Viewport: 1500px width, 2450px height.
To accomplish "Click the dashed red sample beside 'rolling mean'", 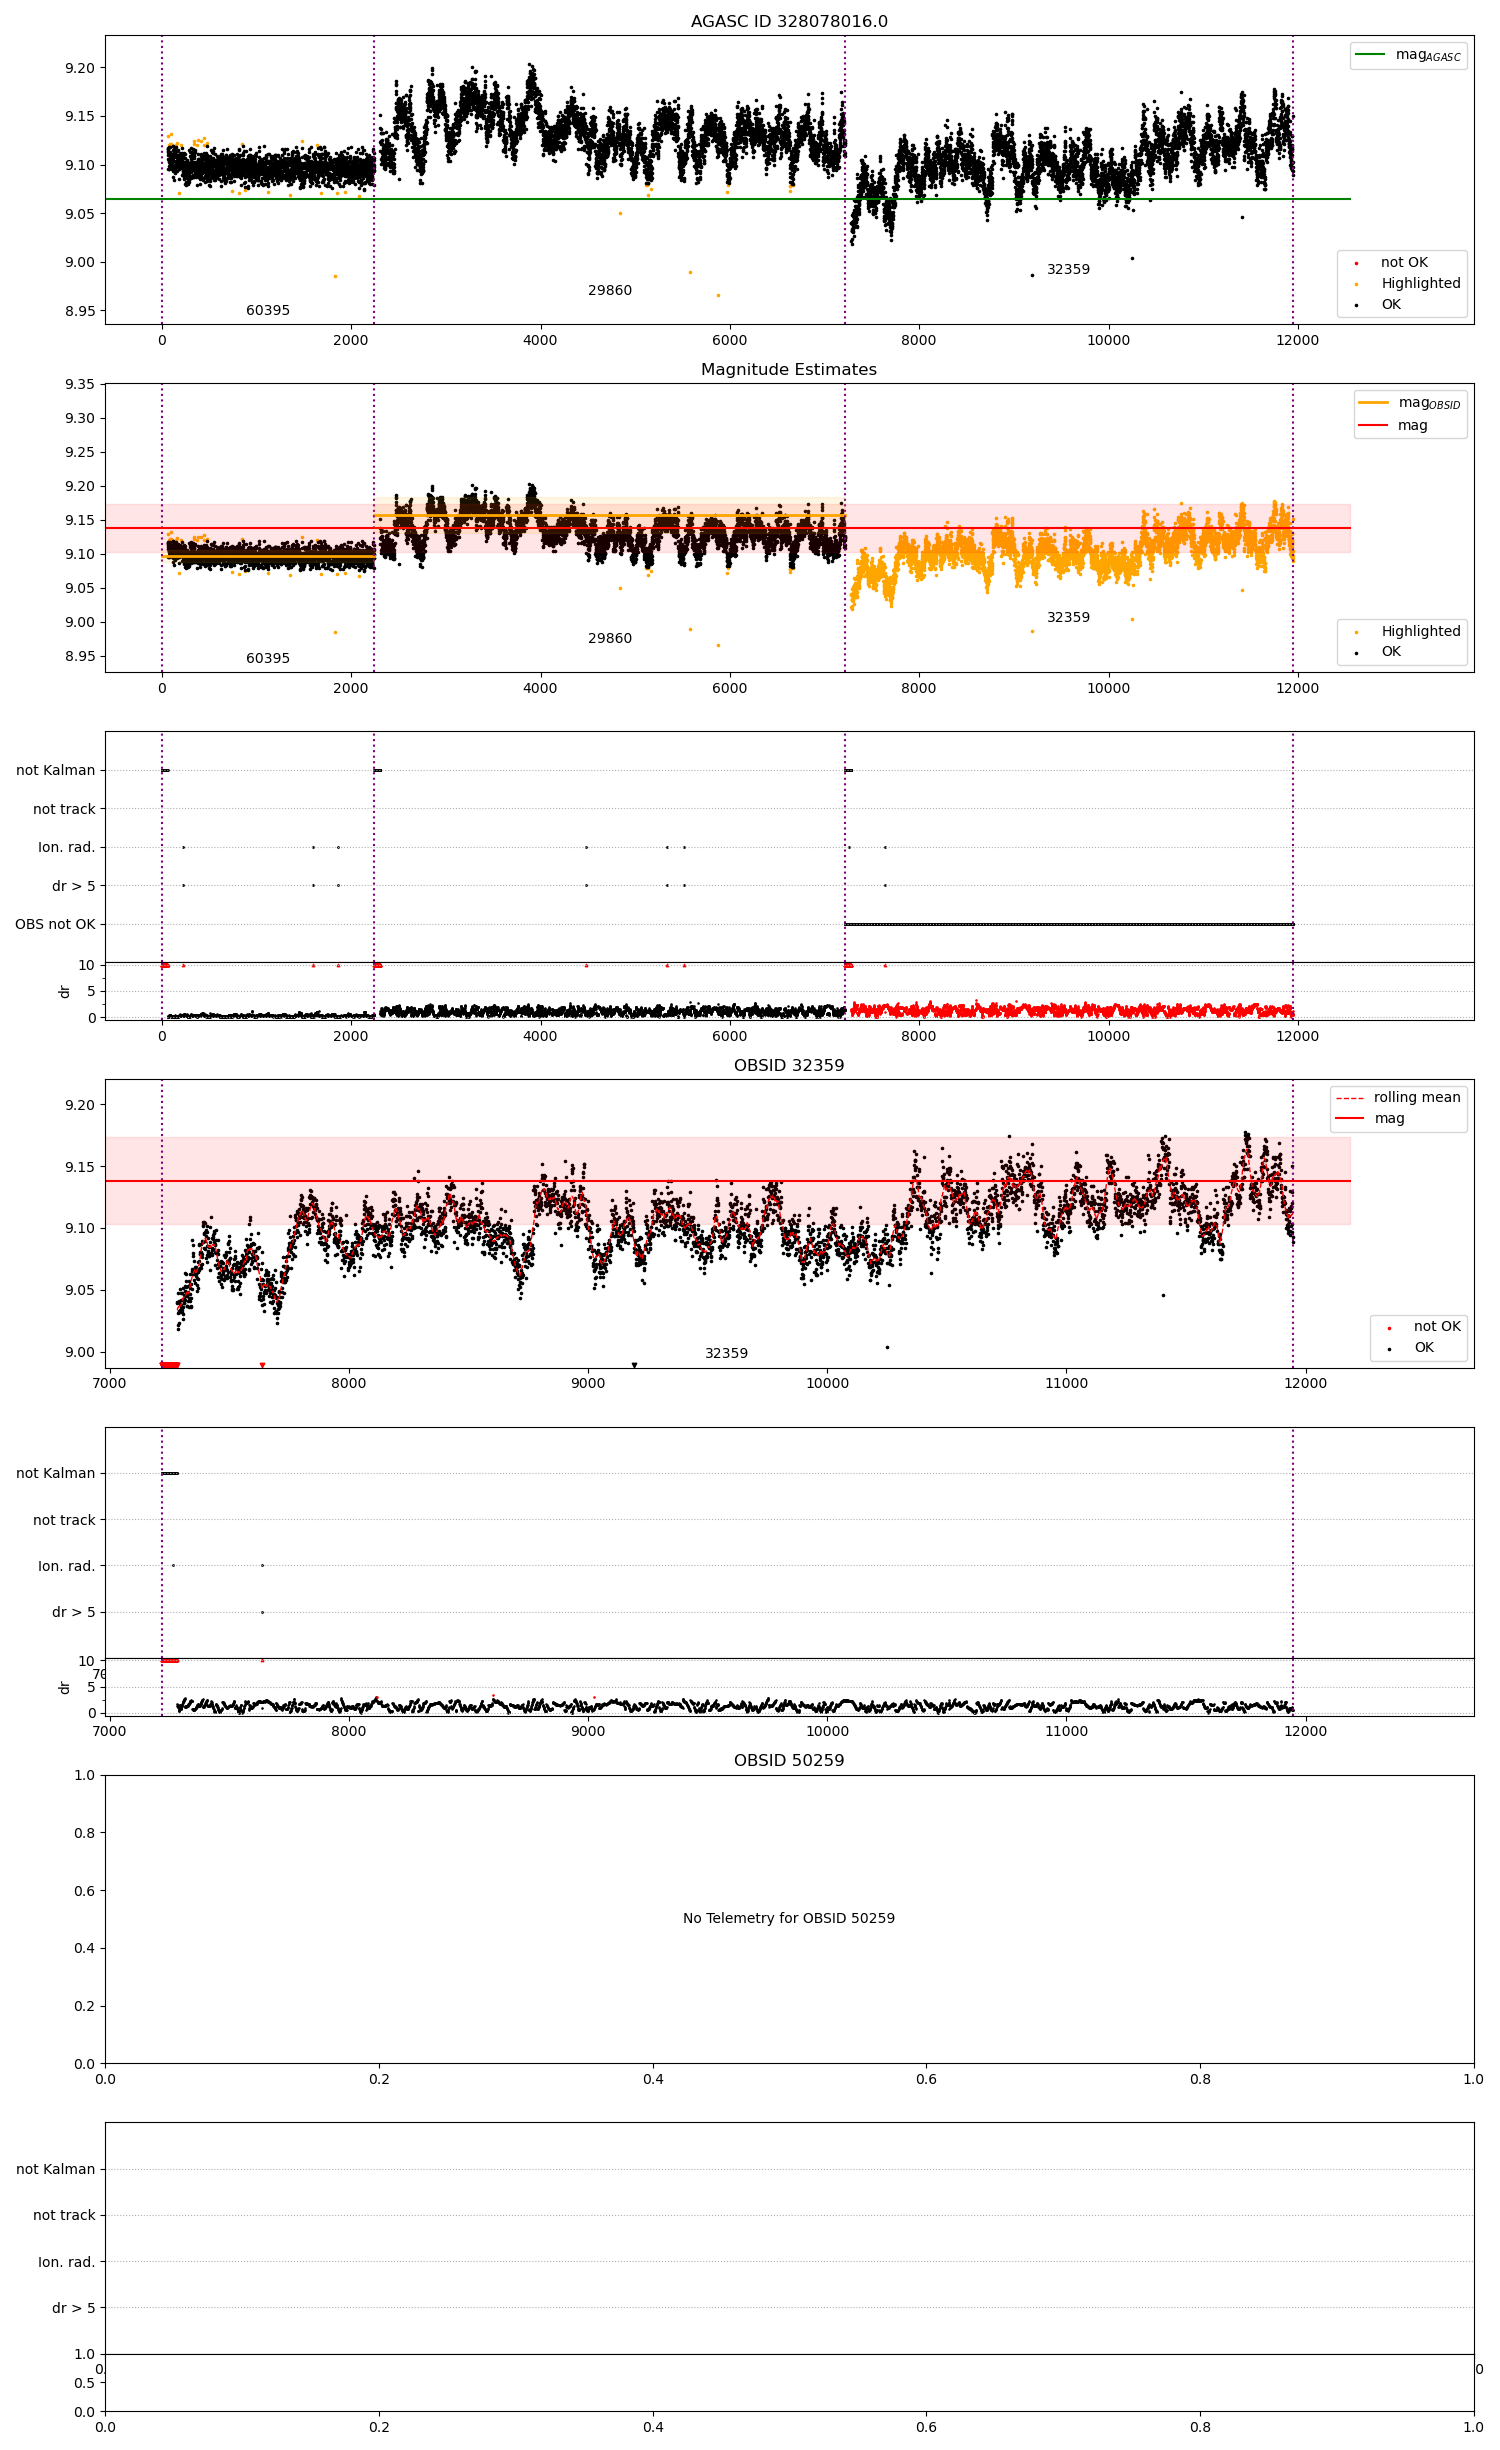I will (1350, 1098).
